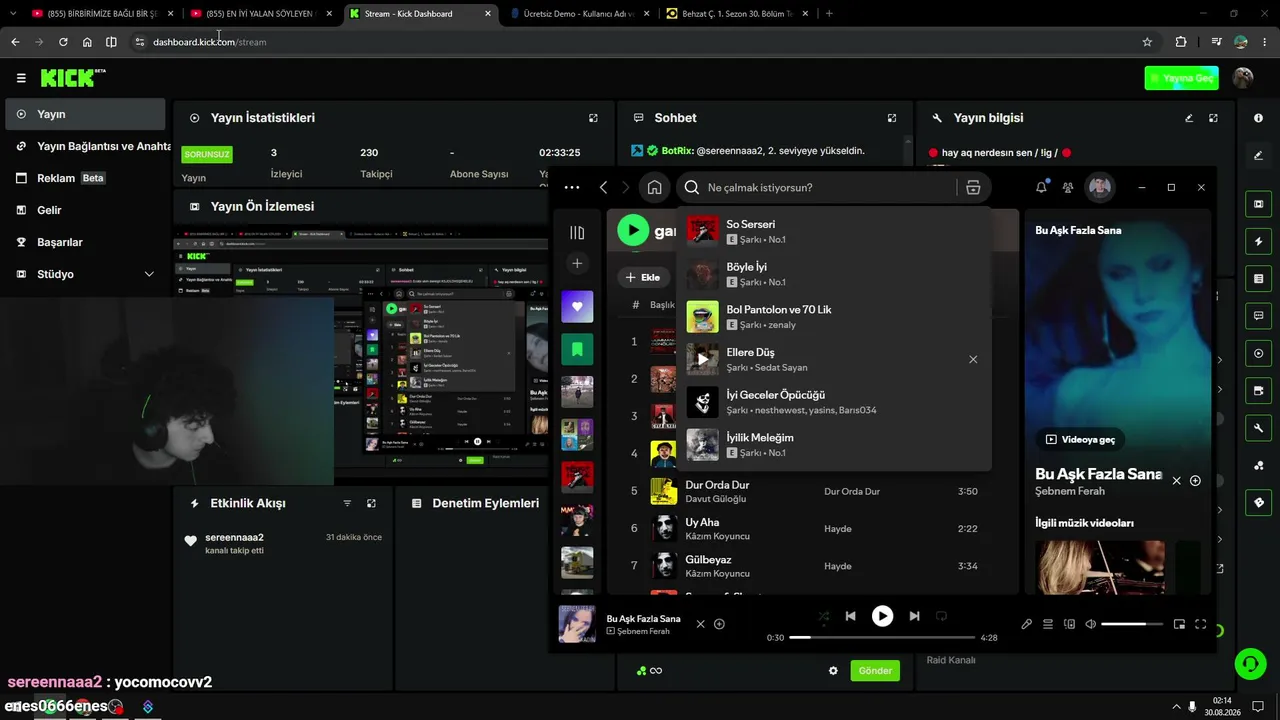The height and width of the screenshot is (720, 1280).
Task: Create a new Spotify playlist with plus
Action: point(577,263)
